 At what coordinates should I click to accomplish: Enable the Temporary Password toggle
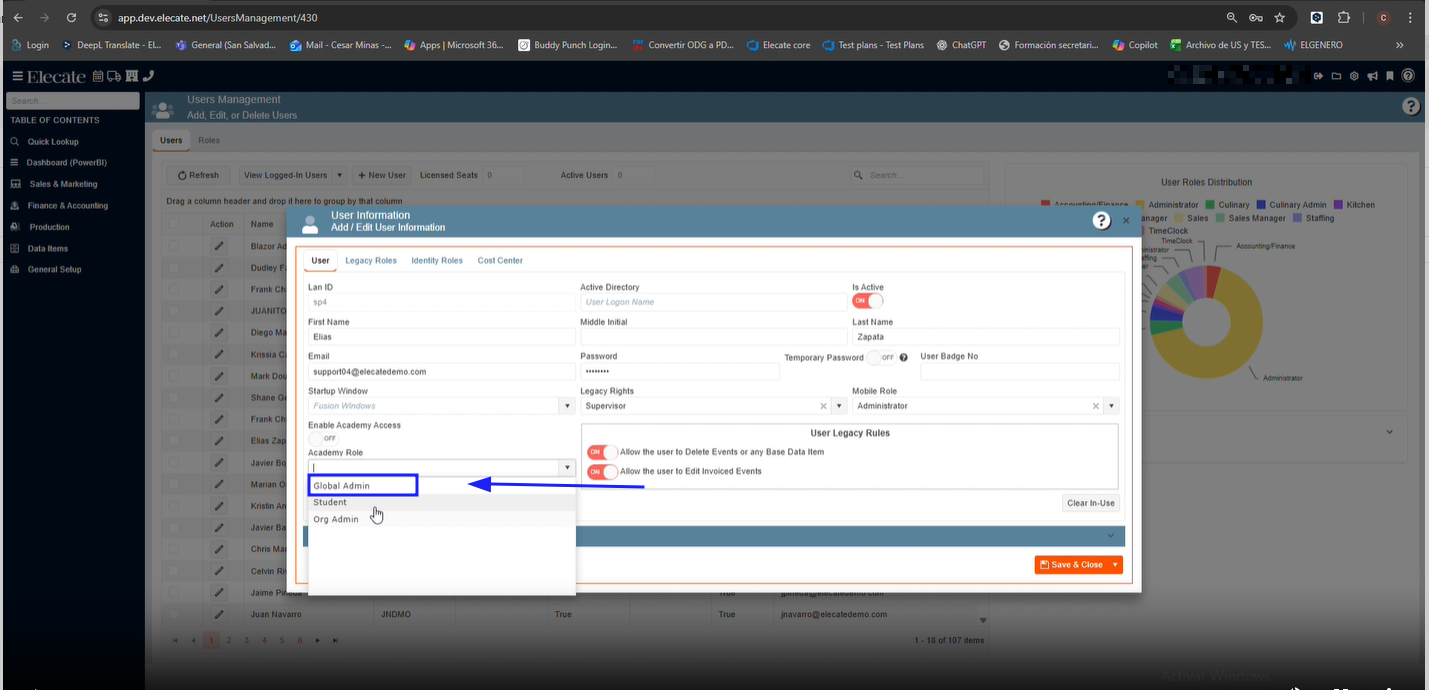tap(881, 357)
